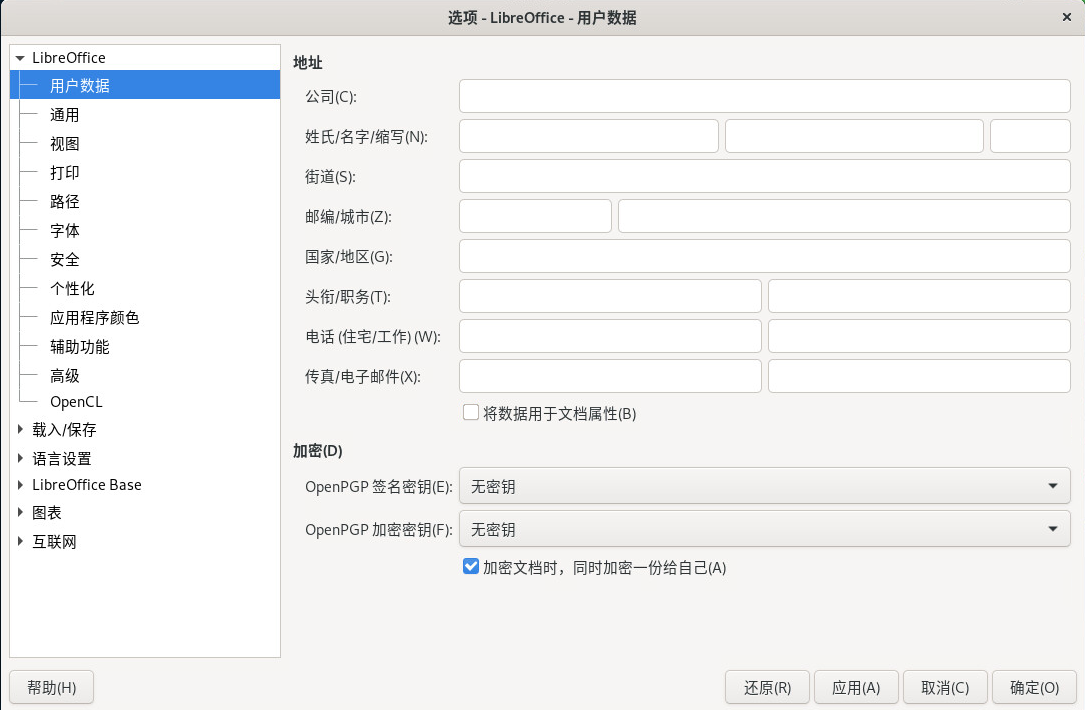Open the 高级 options page
The width and height of the screenshot is (1085, 710).
coord(64,376)
